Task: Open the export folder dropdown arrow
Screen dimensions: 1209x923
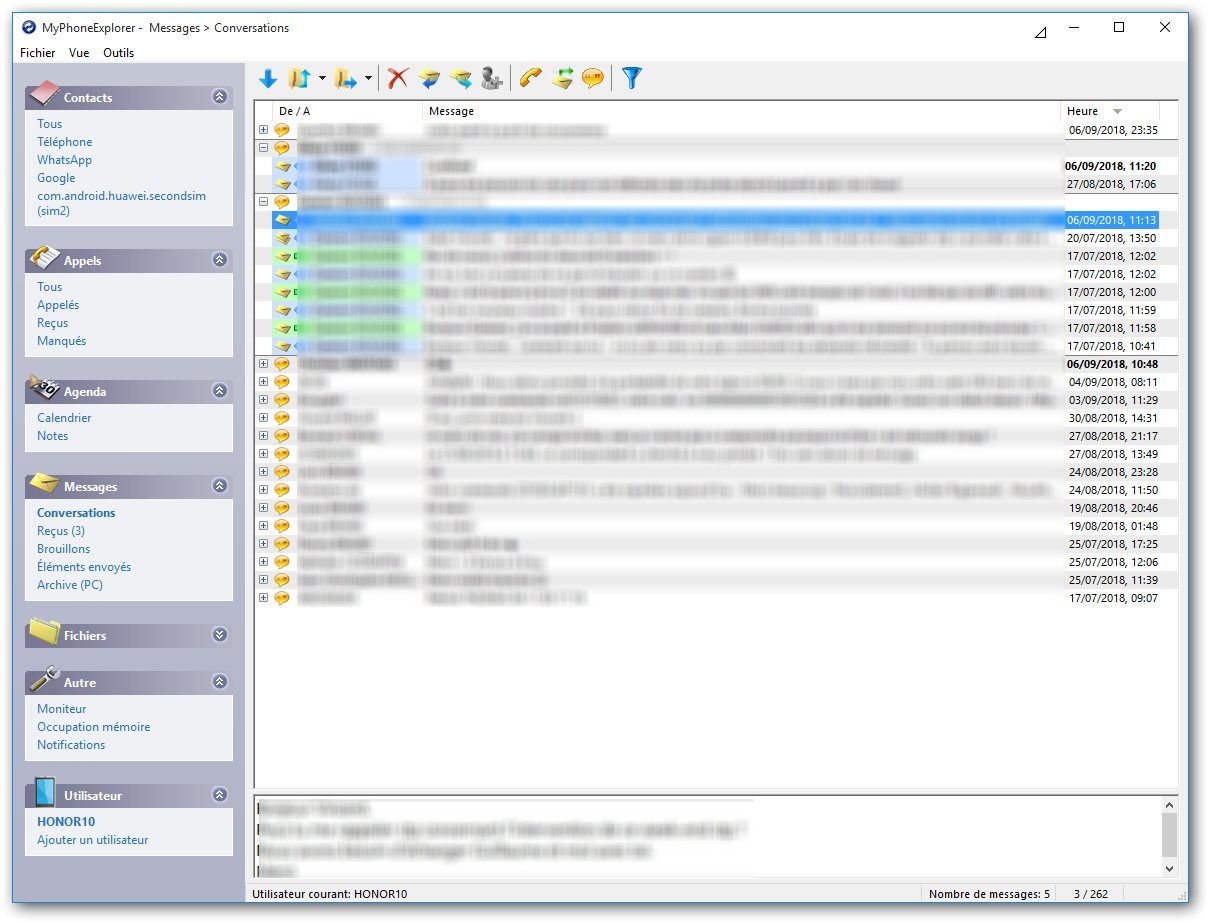Action: 368,78
